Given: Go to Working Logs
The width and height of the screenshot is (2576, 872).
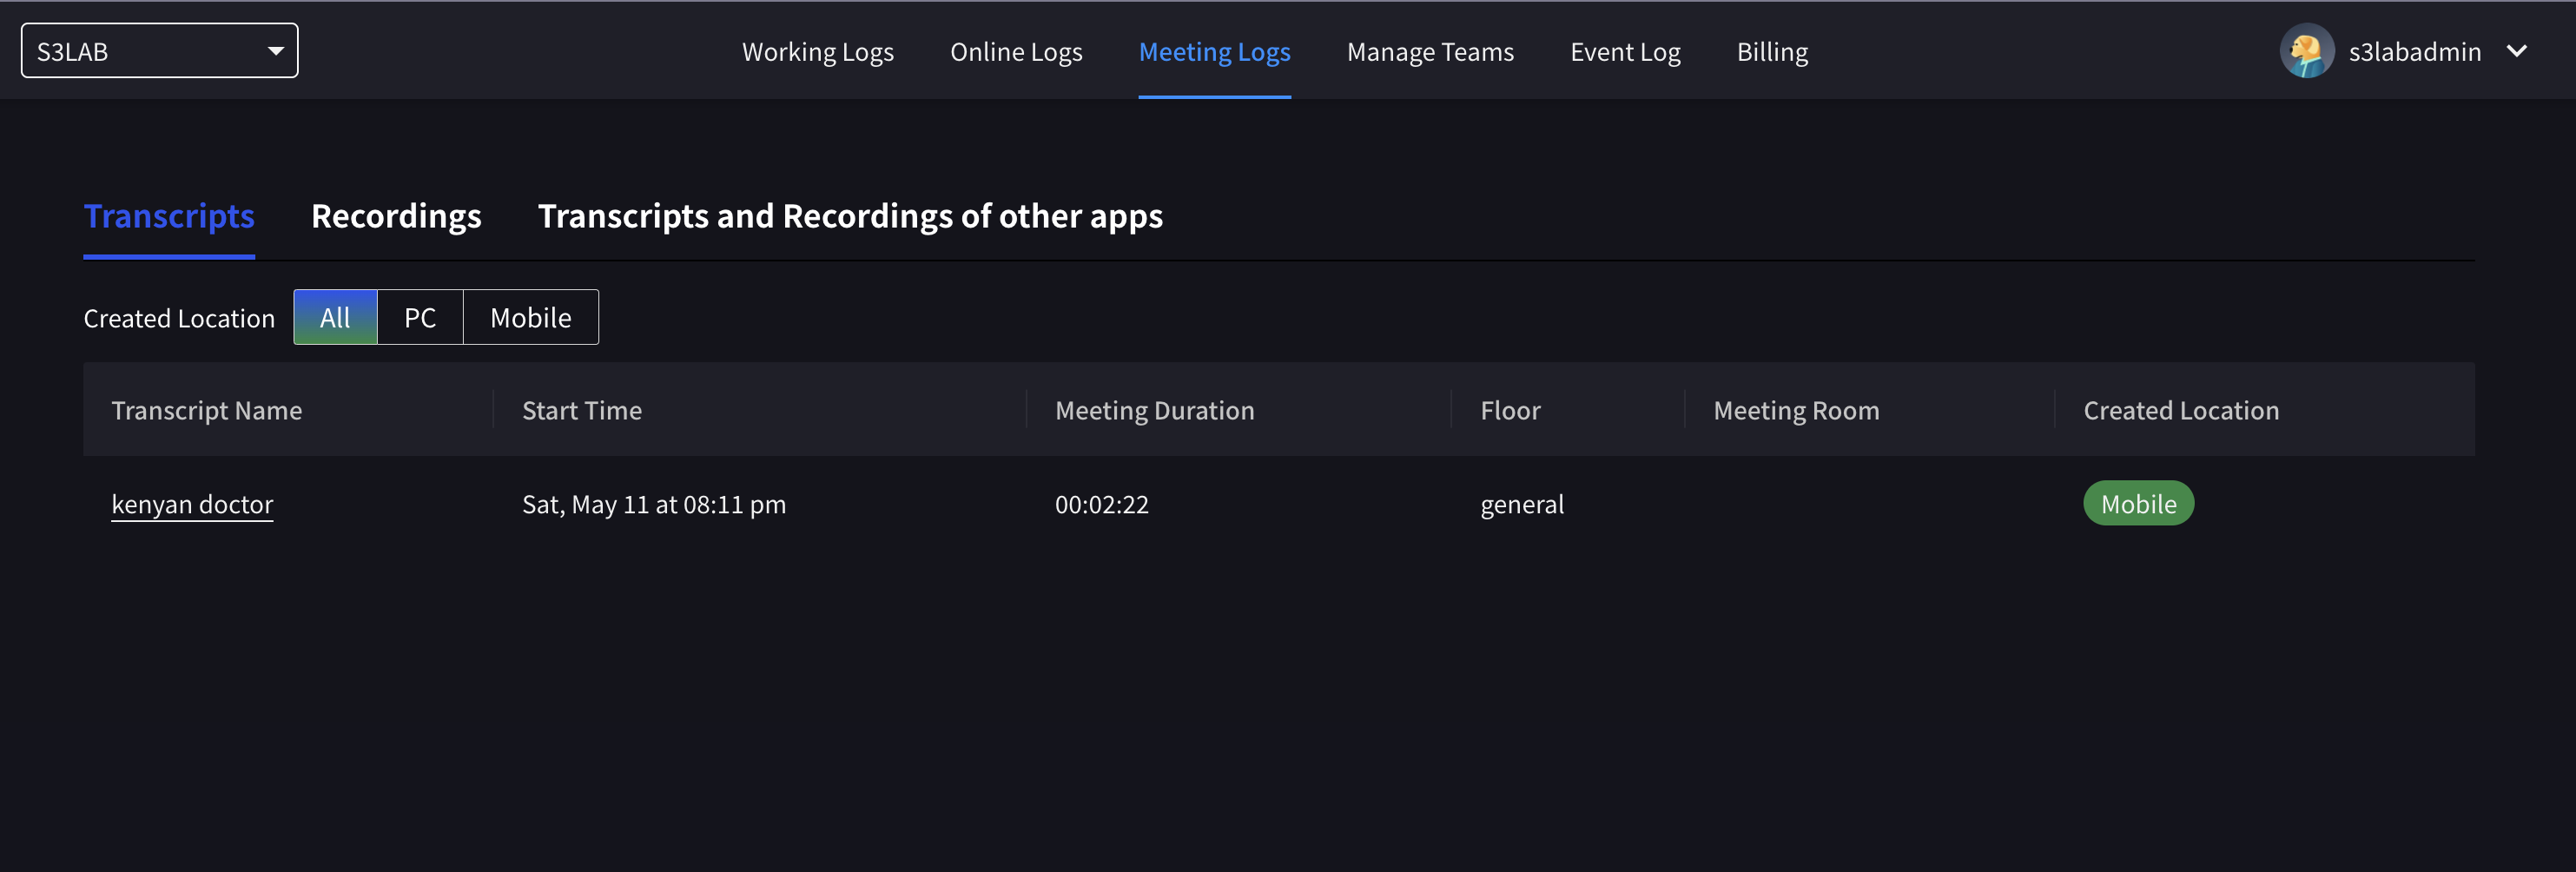Looking at the screenshot, I should (817, 52).
